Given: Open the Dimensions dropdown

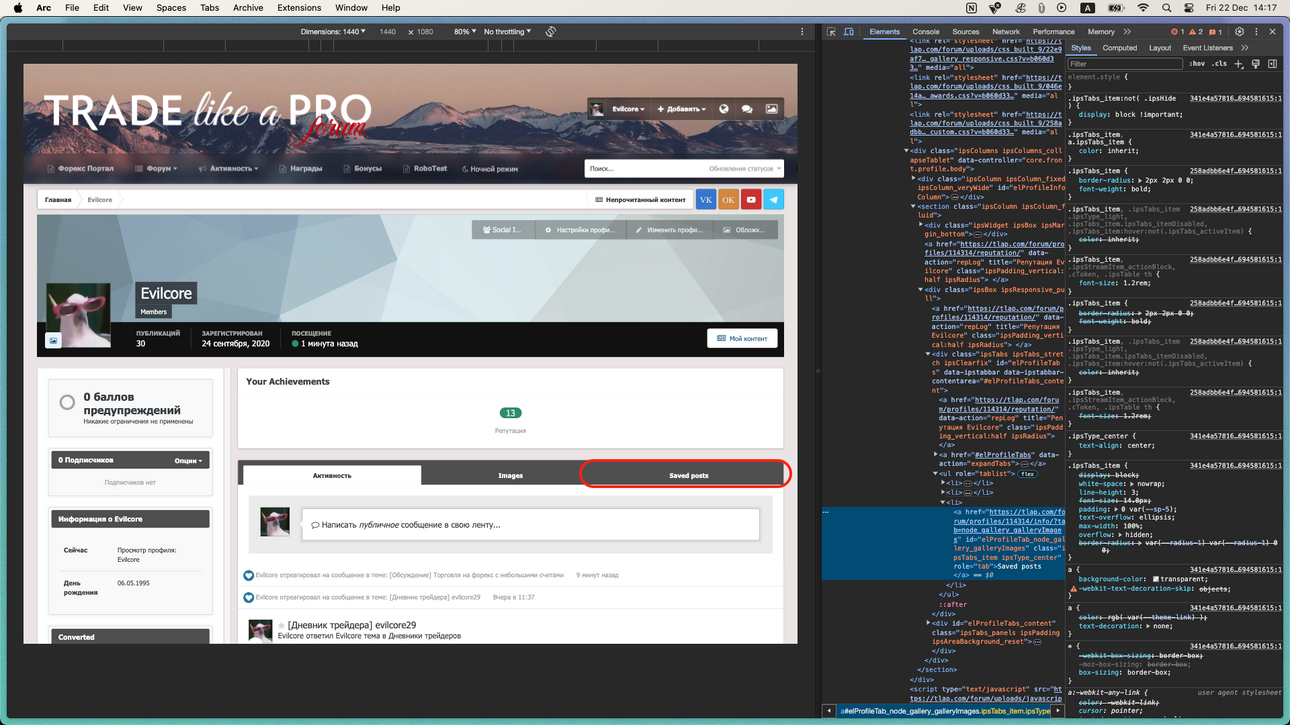Looking at the screenshot, I should (333, 32).
